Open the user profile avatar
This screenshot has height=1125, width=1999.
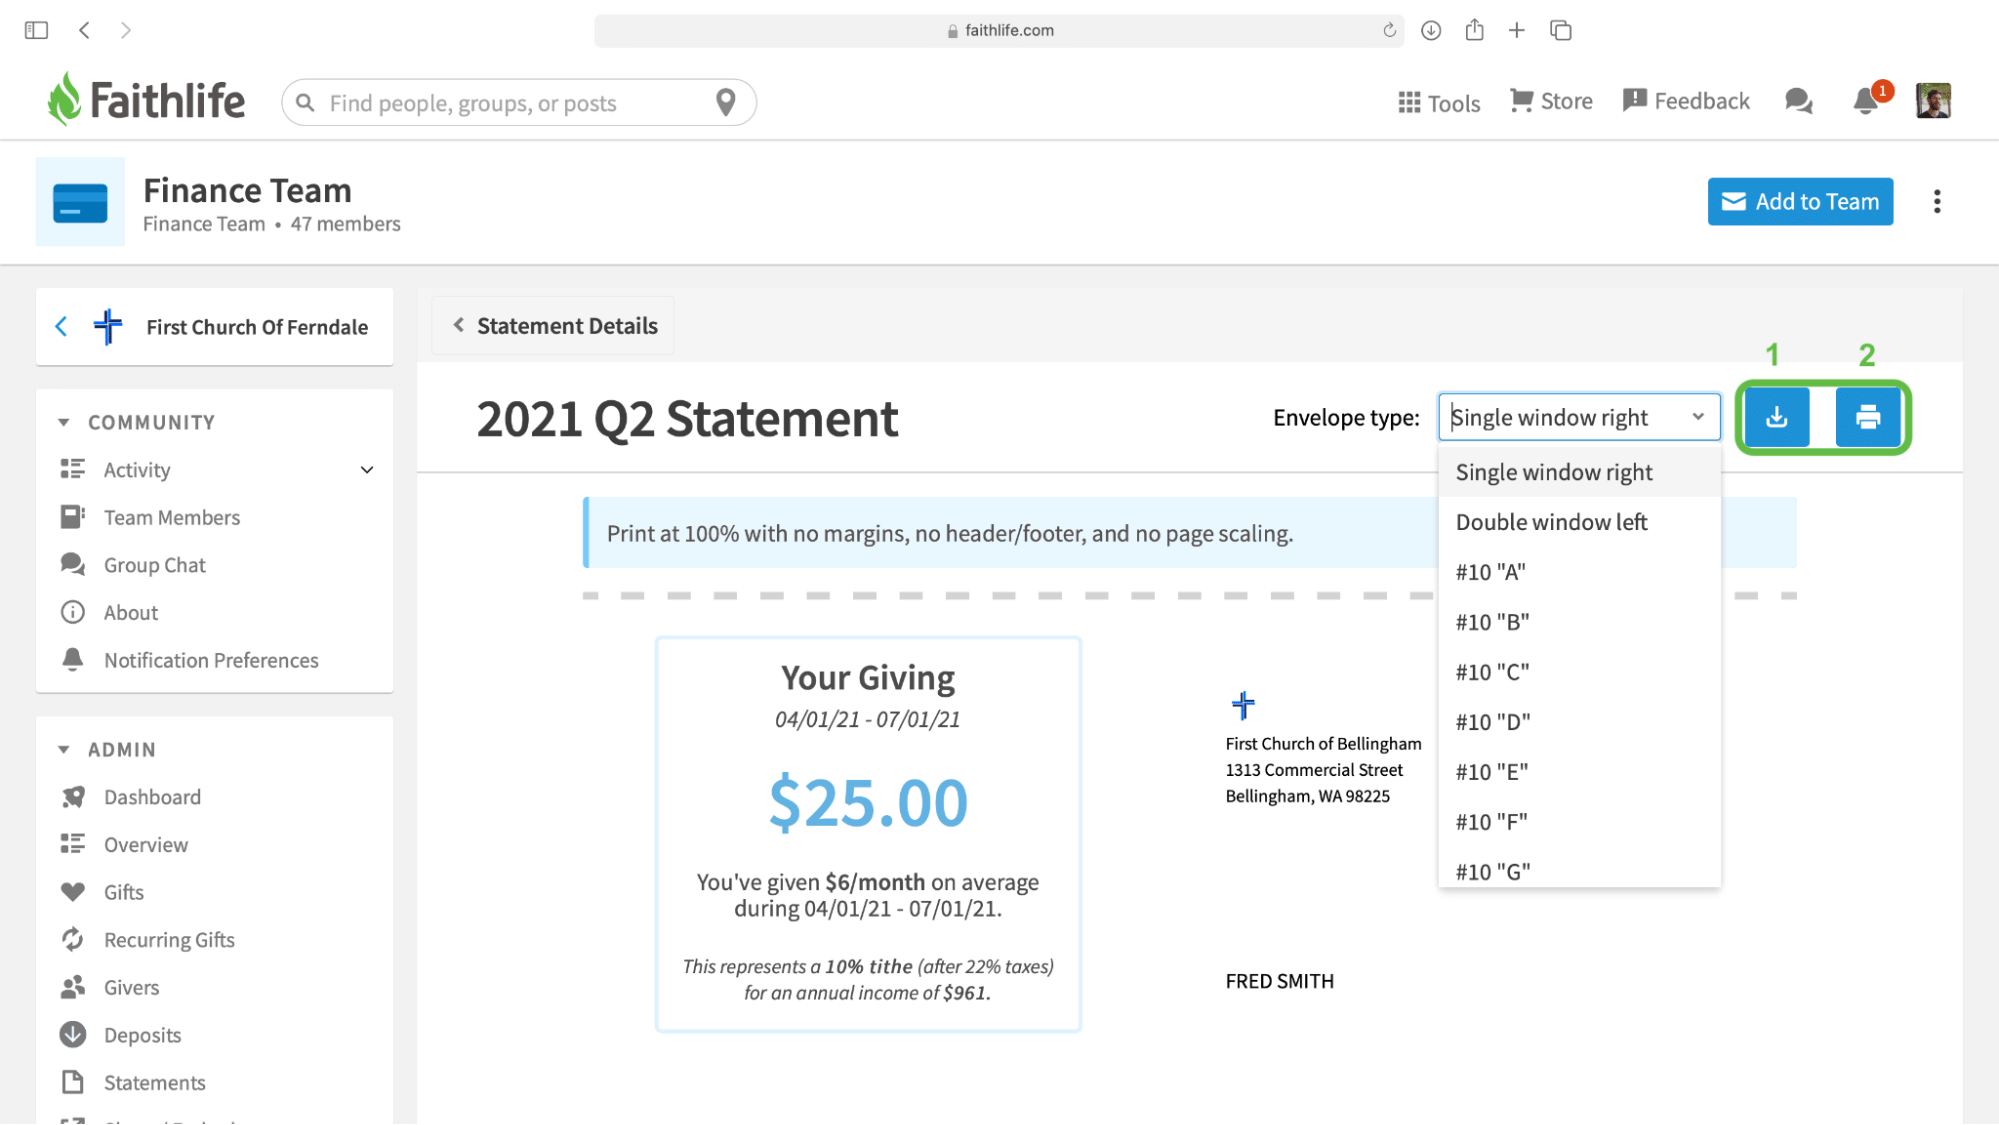[1932, 101]
